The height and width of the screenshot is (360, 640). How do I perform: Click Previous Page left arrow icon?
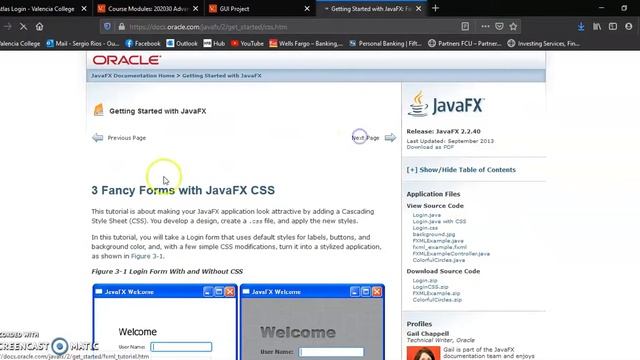tap(98, 138)
